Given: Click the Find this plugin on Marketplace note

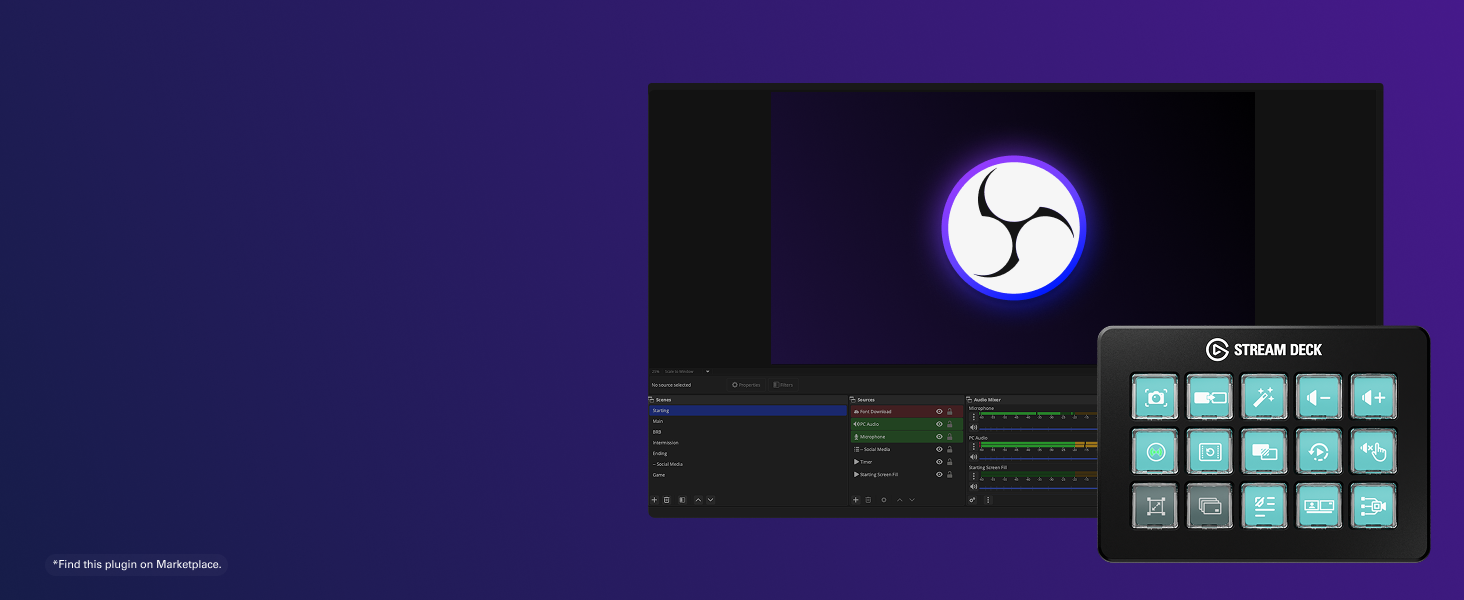Looking at the screenshot, I should click(x=137, y=565).
